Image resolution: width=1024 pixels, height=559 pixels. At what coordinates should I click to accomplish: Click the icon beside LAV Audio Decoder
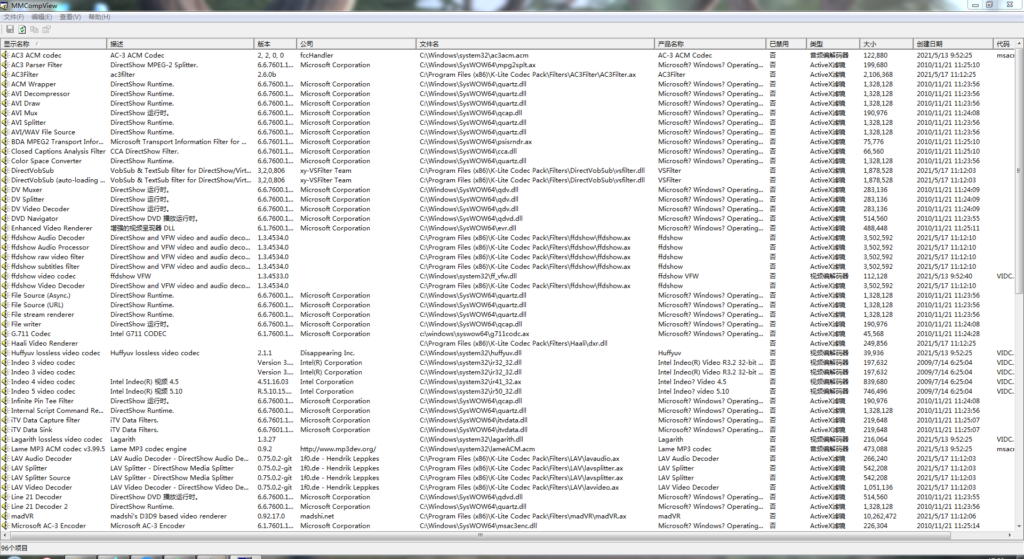[5, 458]
